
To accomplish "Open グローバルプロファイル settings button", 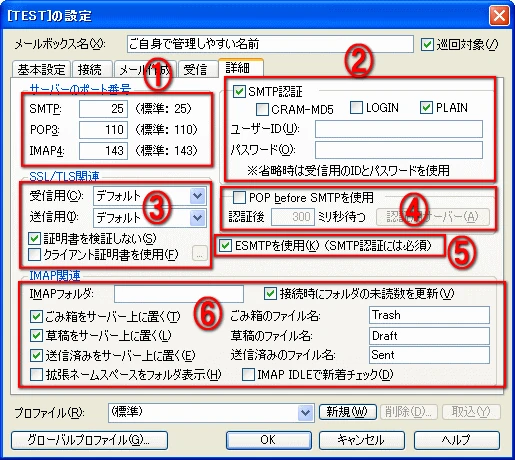I will coord(89,440).
